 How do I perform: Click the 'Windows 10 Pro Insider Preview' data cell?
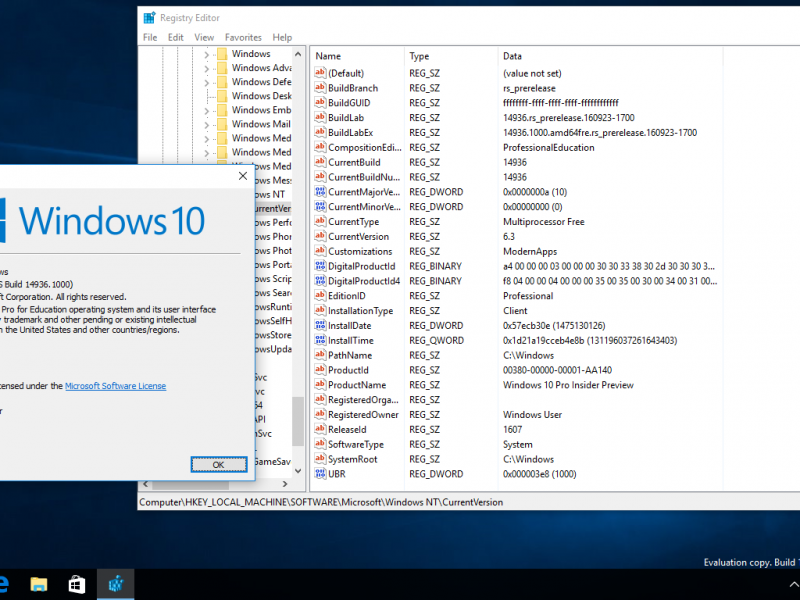(568, 385)
